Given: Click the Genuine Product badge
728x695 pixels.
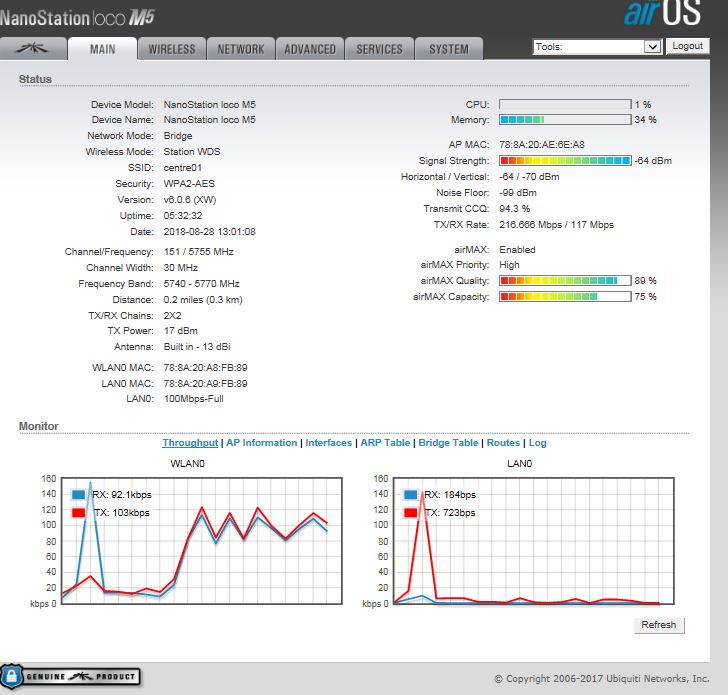Looking at the screenshot, I should pyautogui.click(x=70, y=676).
